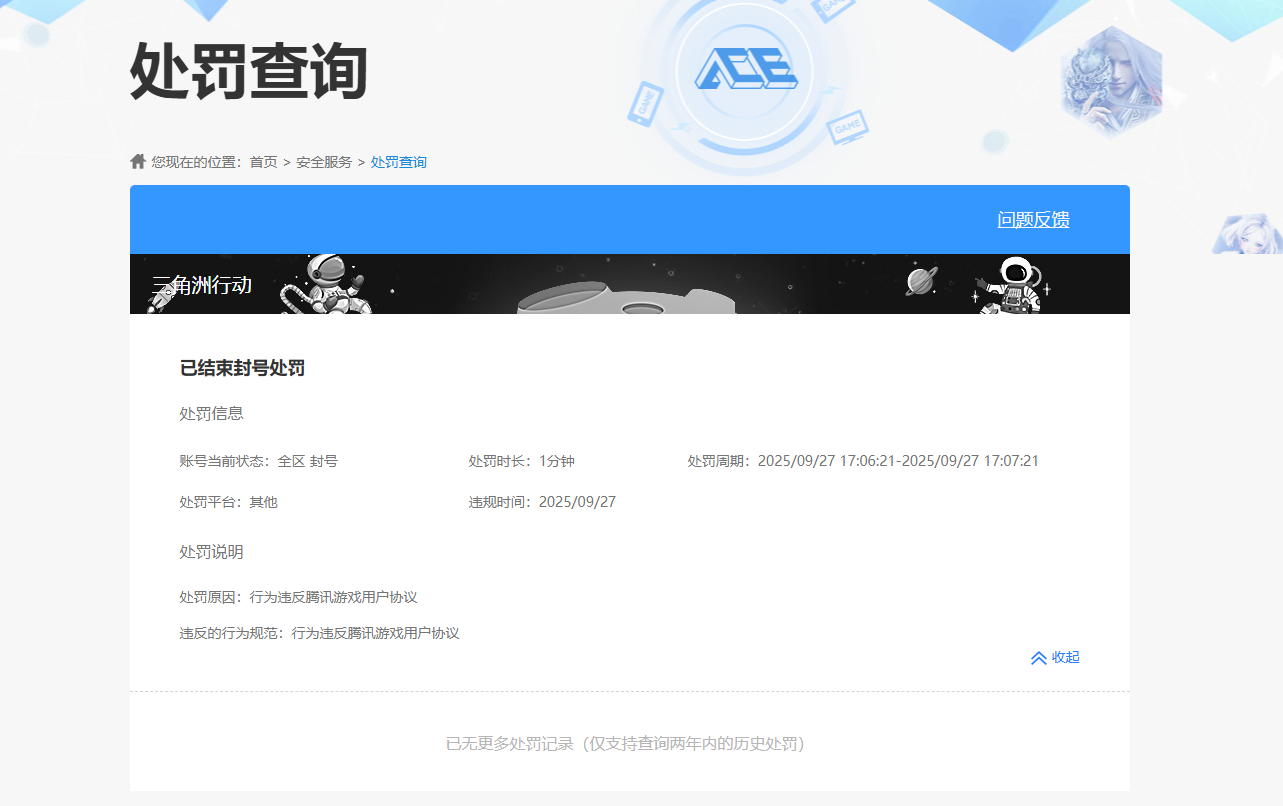
Task: Click the pointing astronaut on the banner's right side
Action: tap(1016, 283)
